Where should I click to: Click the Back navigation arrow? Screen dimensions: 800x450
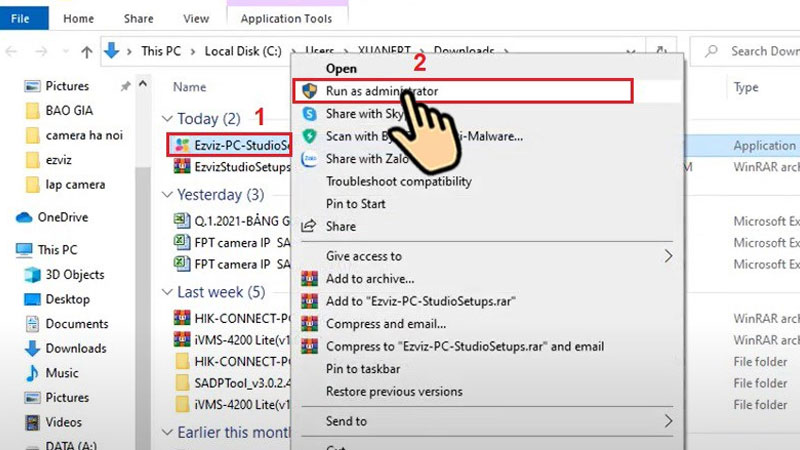click(x=11, y=51)
